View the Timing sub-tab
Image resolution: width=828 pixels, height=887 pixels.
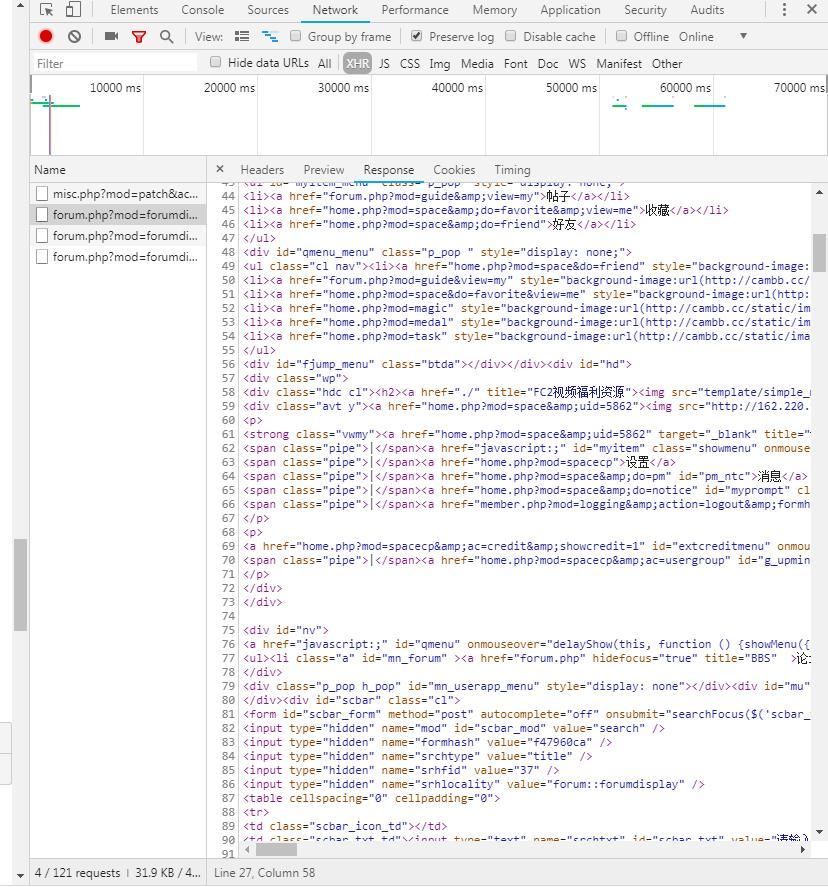coord(512,170)
